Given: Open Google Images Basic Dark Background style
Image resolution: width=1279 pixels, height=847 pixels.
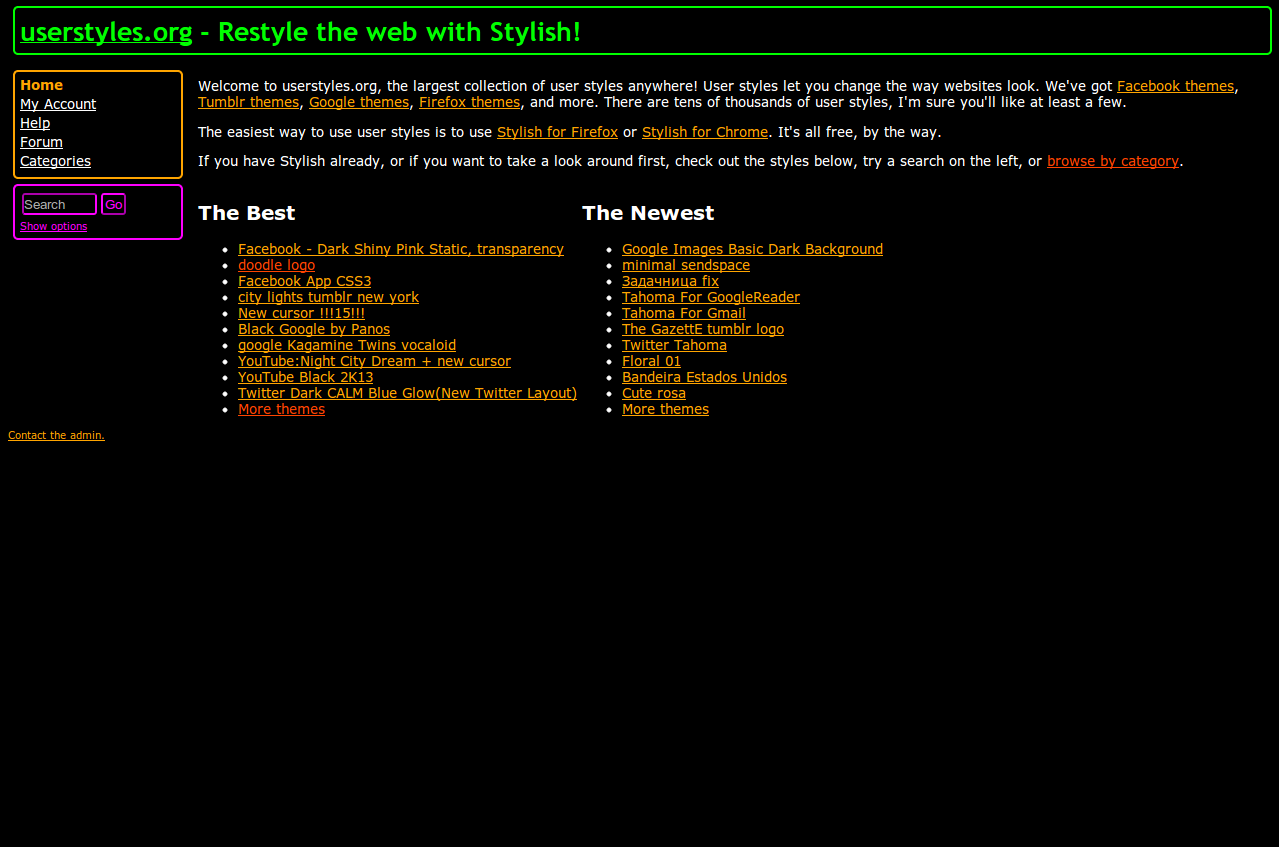Looking at the screenshot, I should (x=752, y=249).
